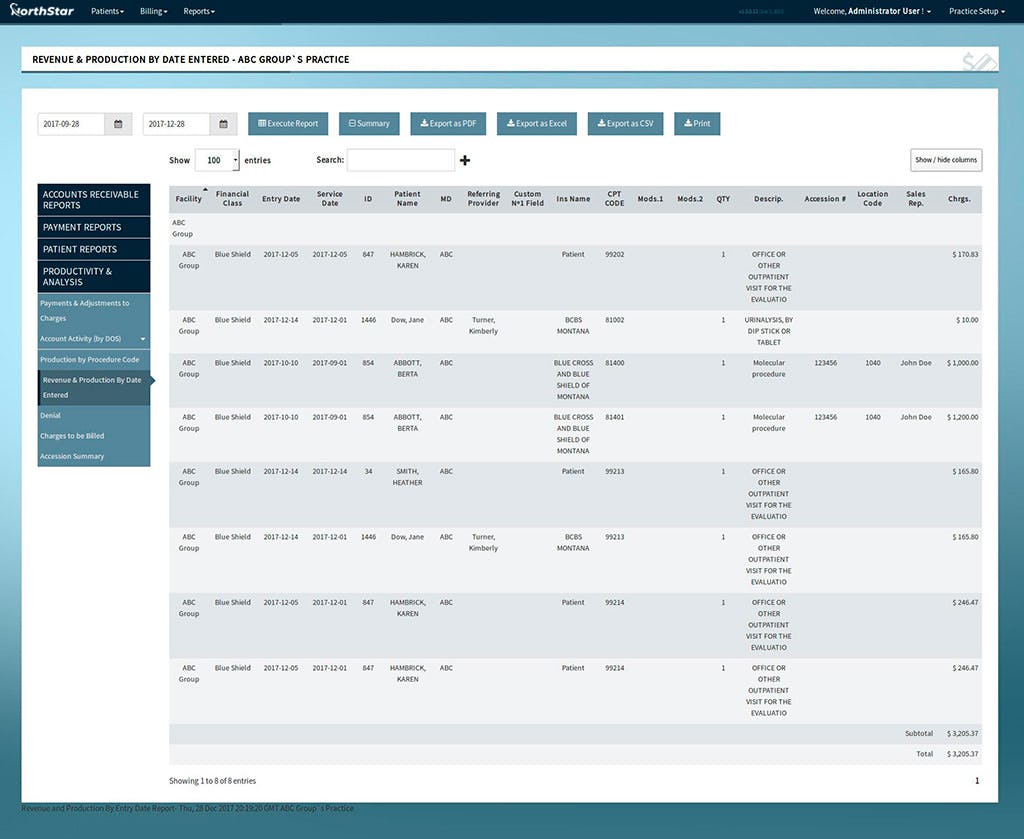Open the Show entries count dropdown
This screenshot has height=839, width=1024.
(x=215, y=159)
